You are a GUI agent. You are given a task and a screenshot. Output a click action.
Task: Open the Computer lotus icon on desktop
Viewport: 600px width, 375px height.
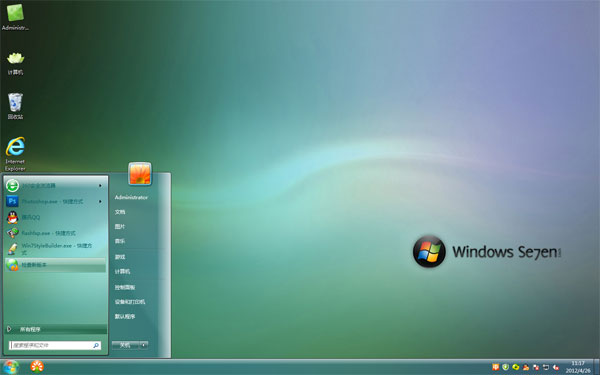tap(15, 62)
